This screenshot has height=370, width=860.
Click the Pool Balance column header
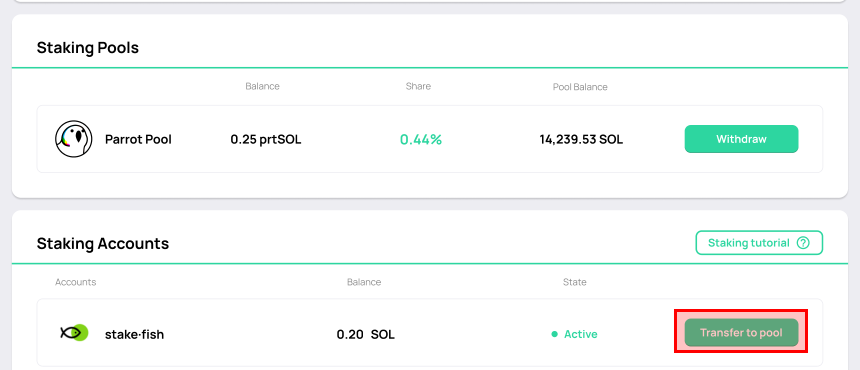pos(580,87)
